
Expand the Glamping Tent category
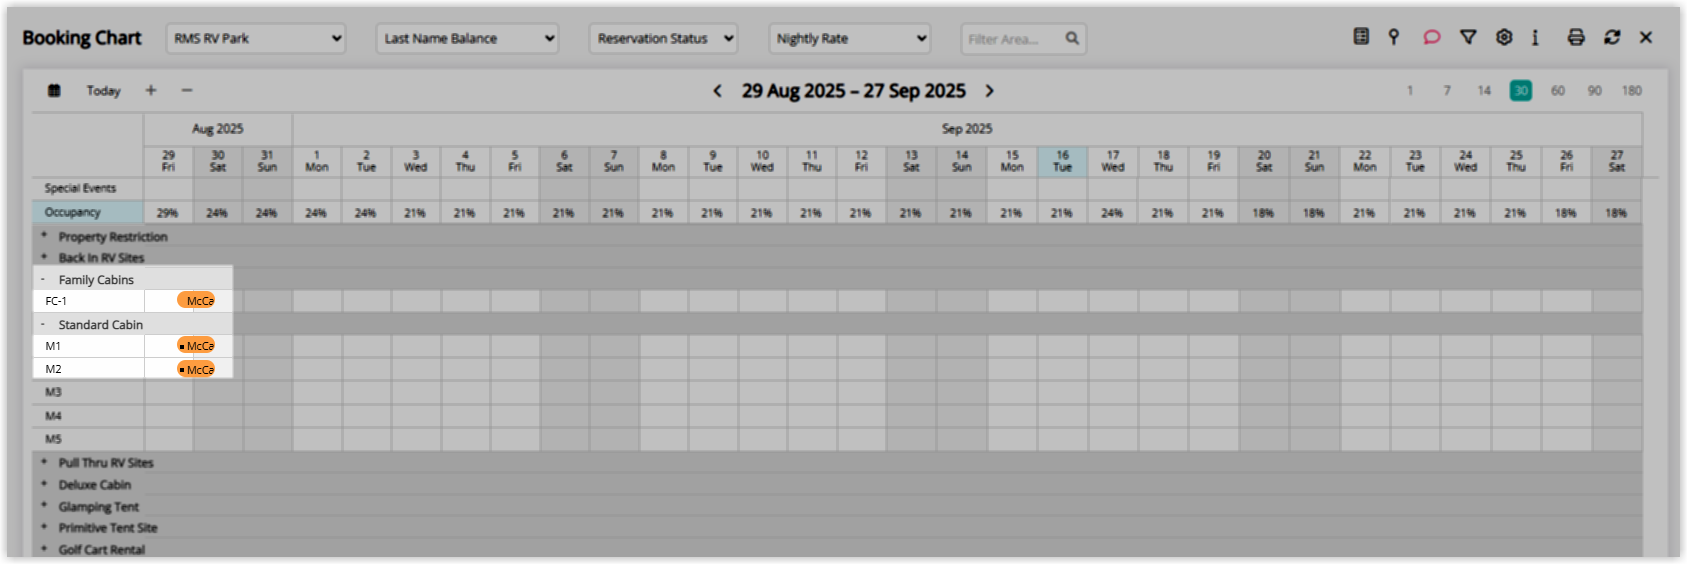point(44,506)
